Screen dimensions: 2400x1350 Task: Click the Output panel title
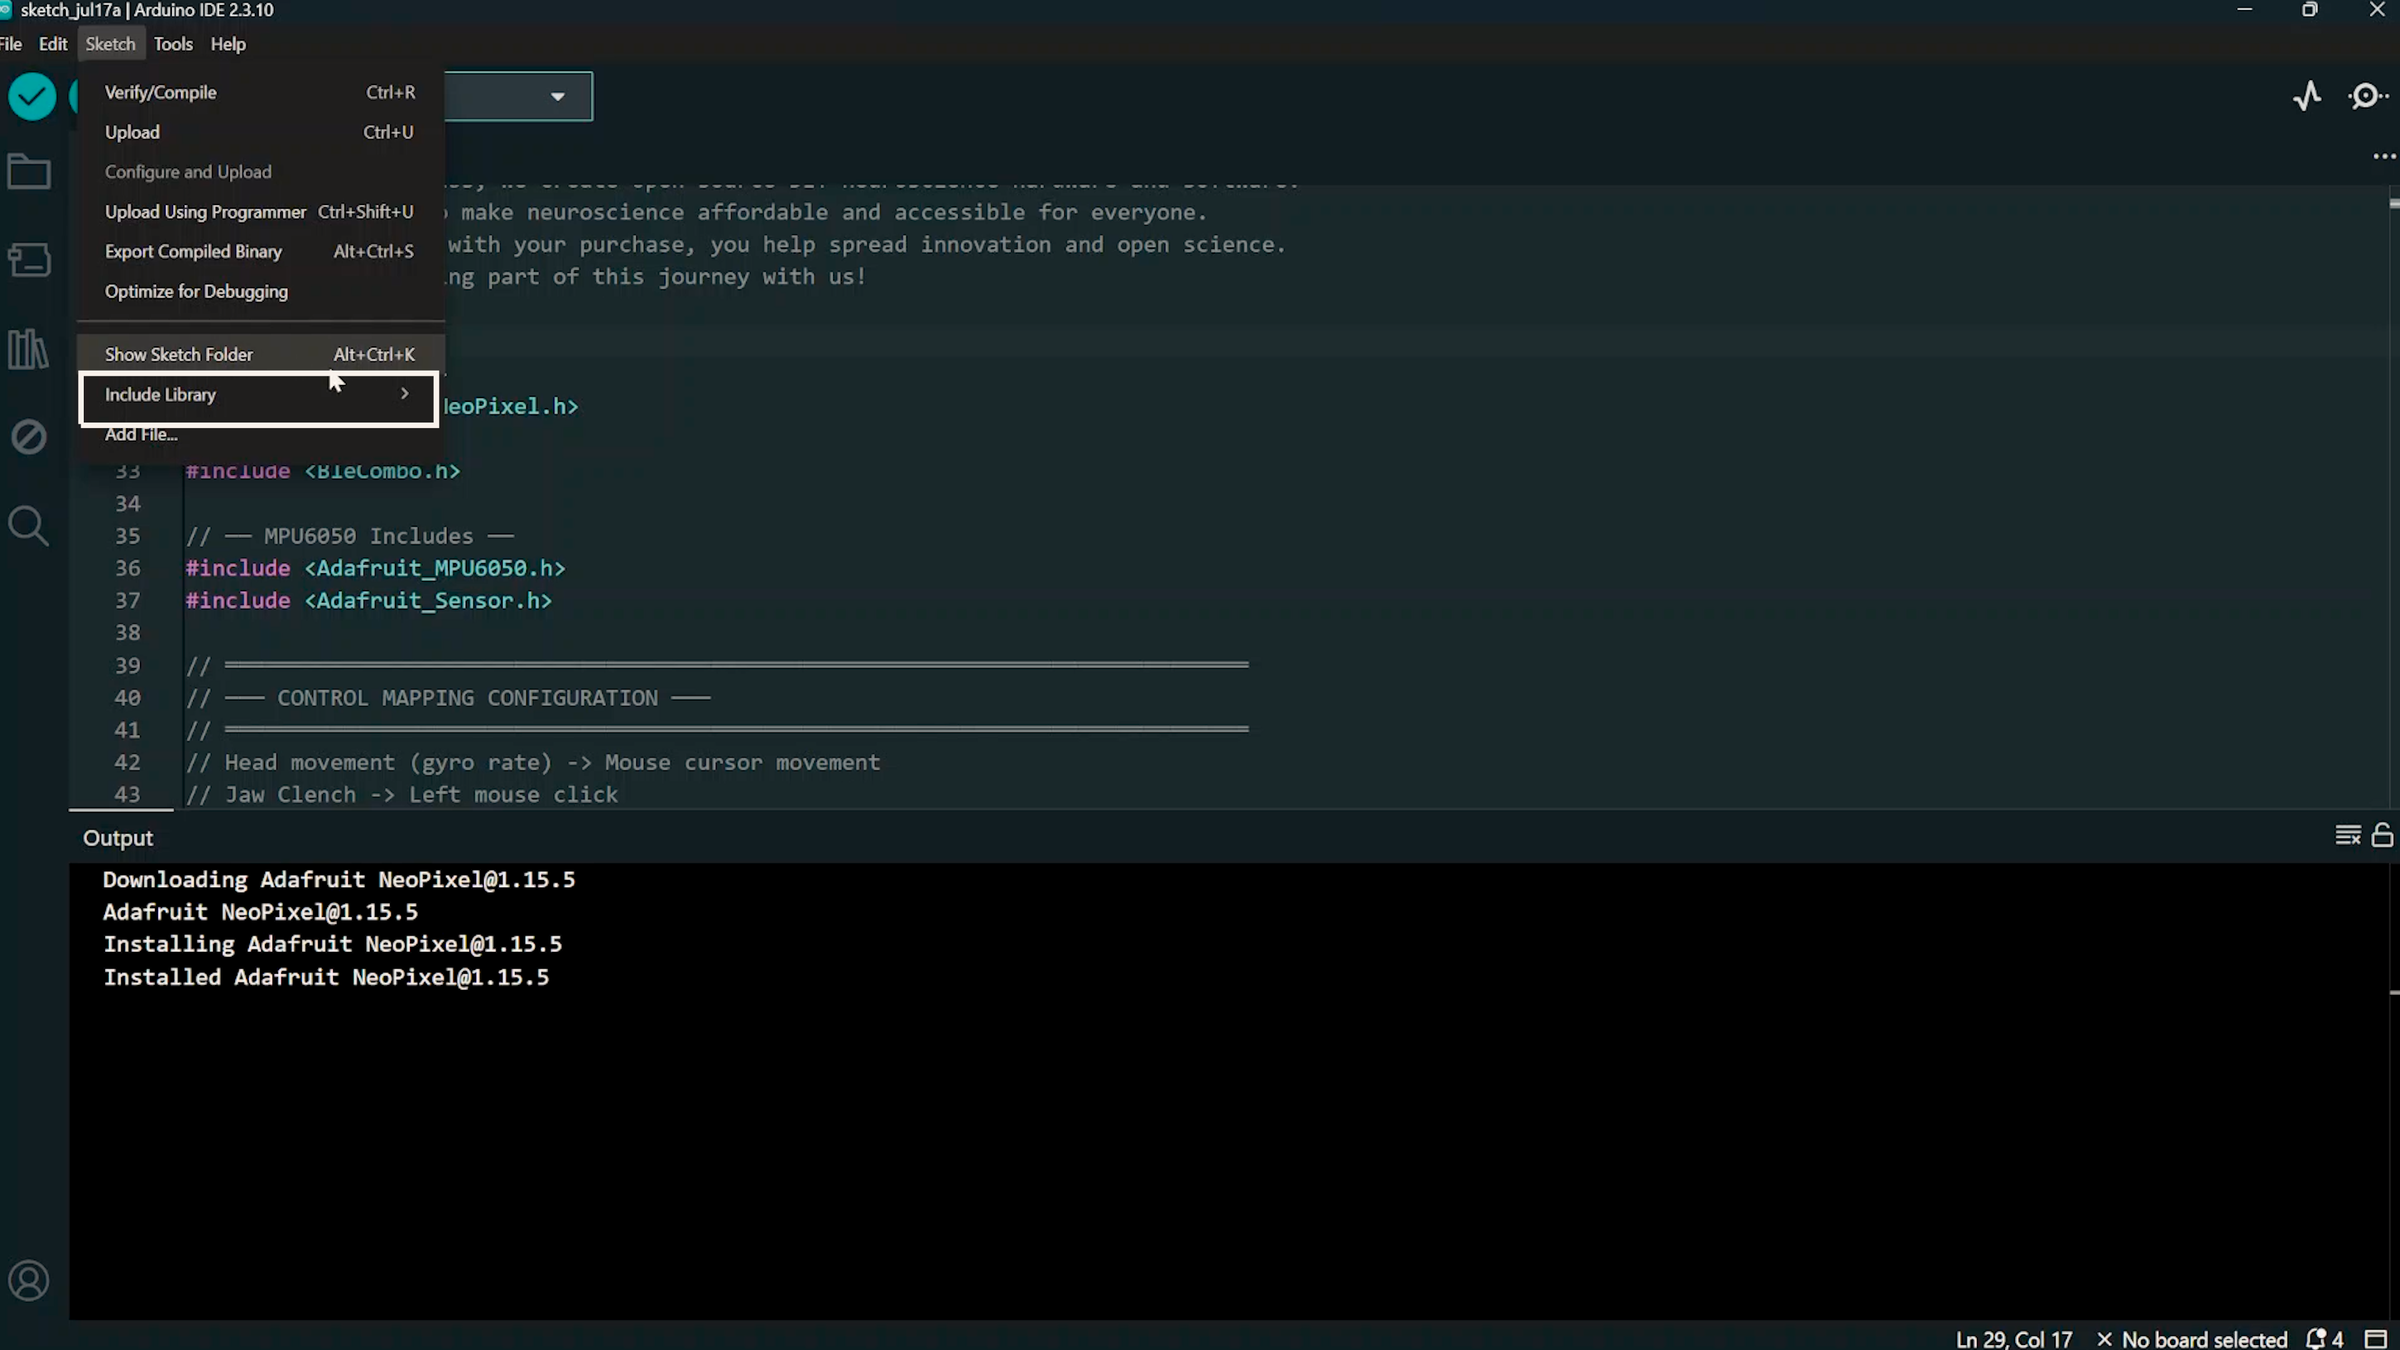tap(118, 838)
